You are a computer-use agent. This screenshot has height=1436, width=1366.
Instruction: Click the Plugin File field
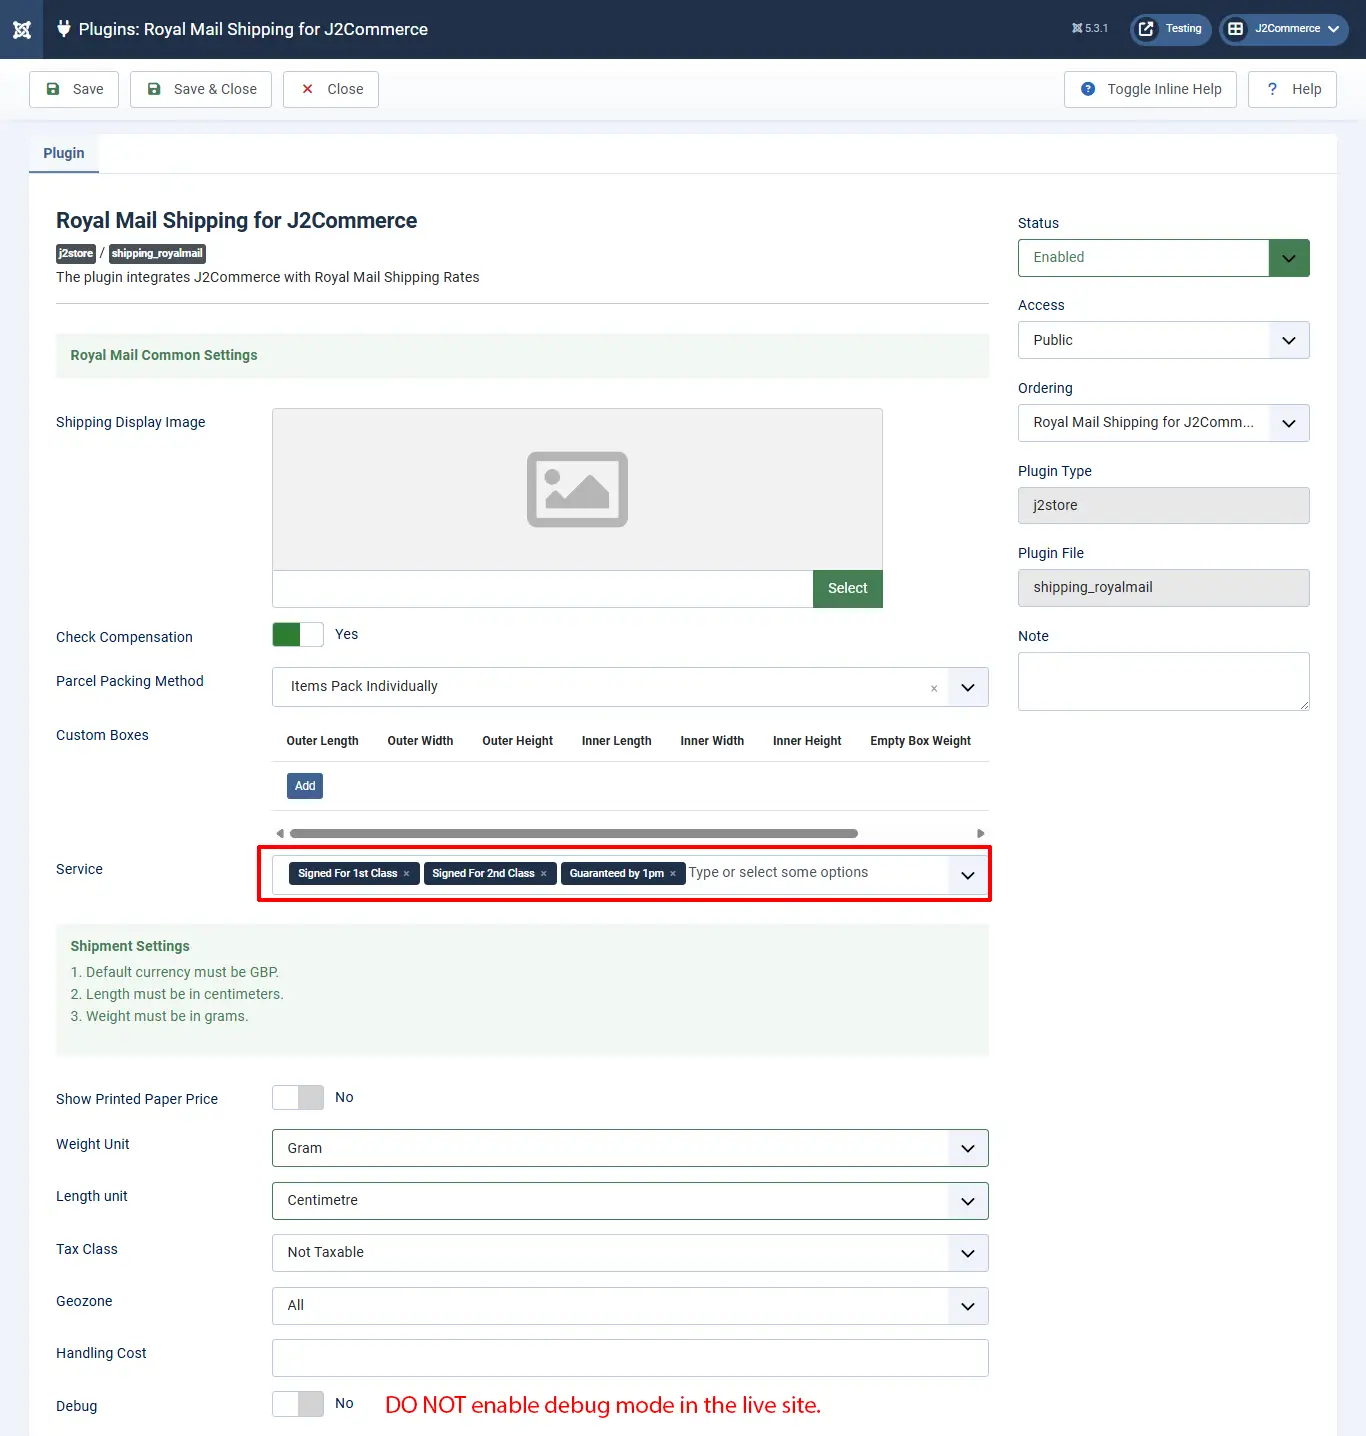[x=1164, y=588]
